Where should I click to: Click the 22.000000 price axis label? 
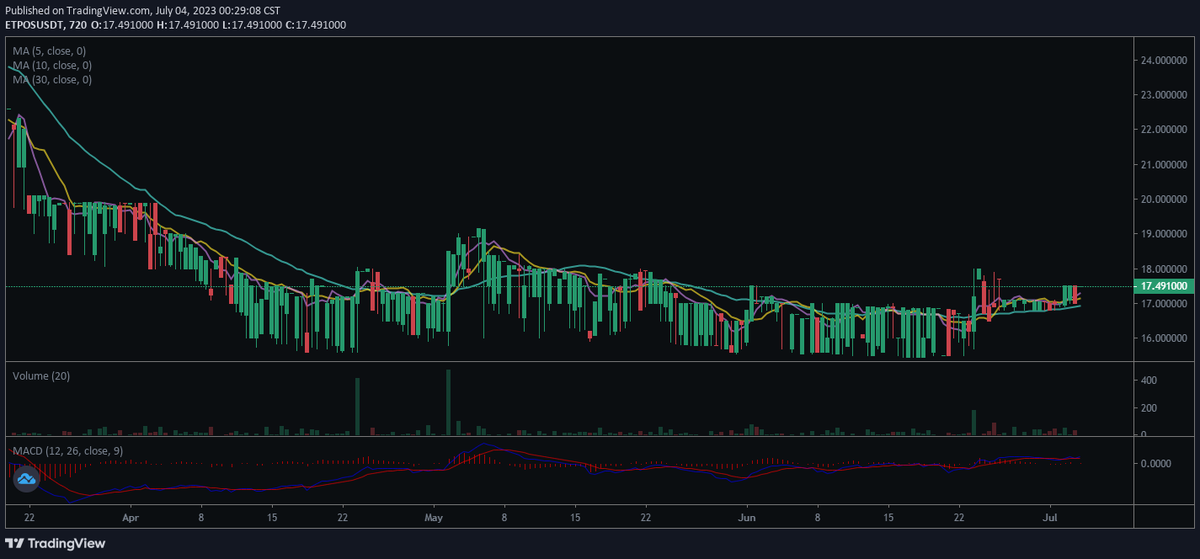click(x=1163, y=130)
